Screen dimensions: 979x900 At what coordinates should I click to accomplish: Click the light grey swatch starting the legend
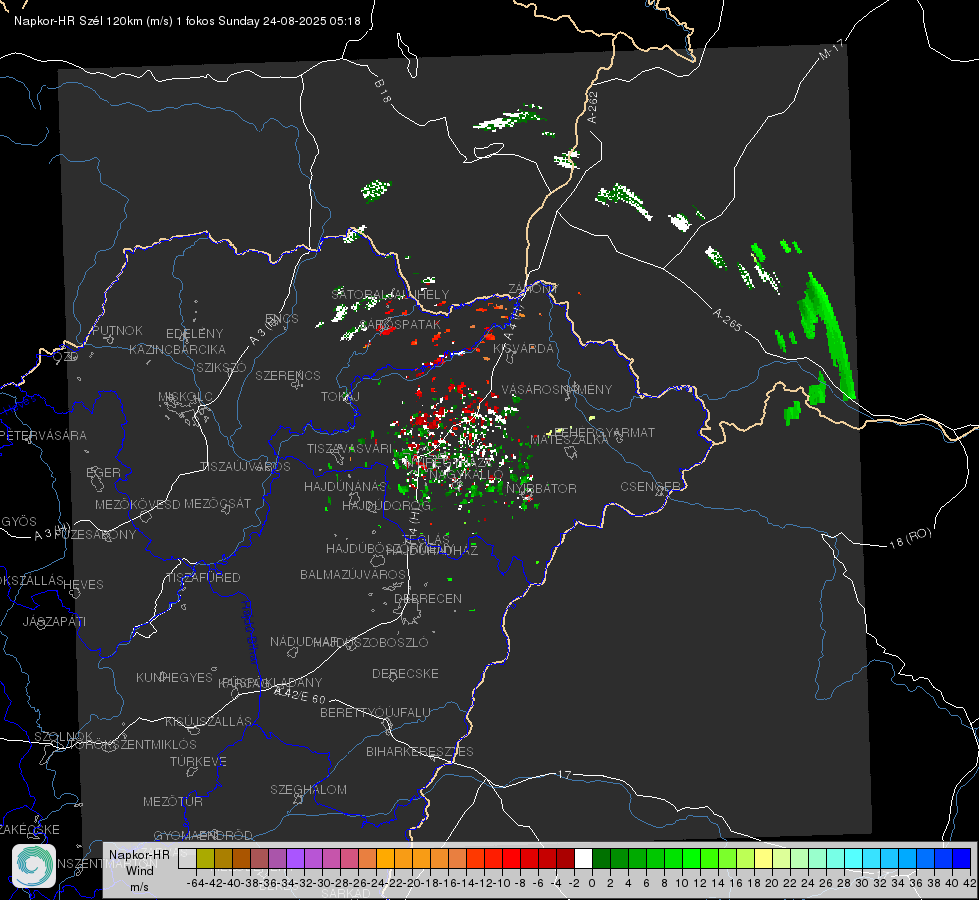coord(187,858)
